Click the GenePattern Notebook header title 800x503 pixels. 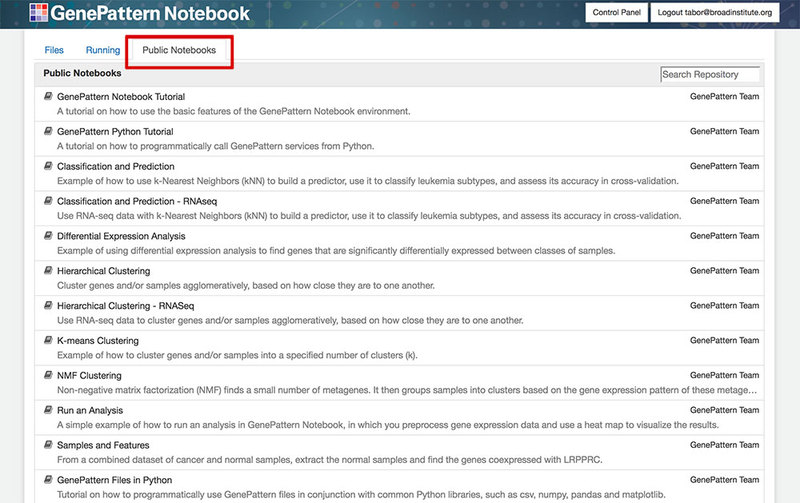[150, 13]
